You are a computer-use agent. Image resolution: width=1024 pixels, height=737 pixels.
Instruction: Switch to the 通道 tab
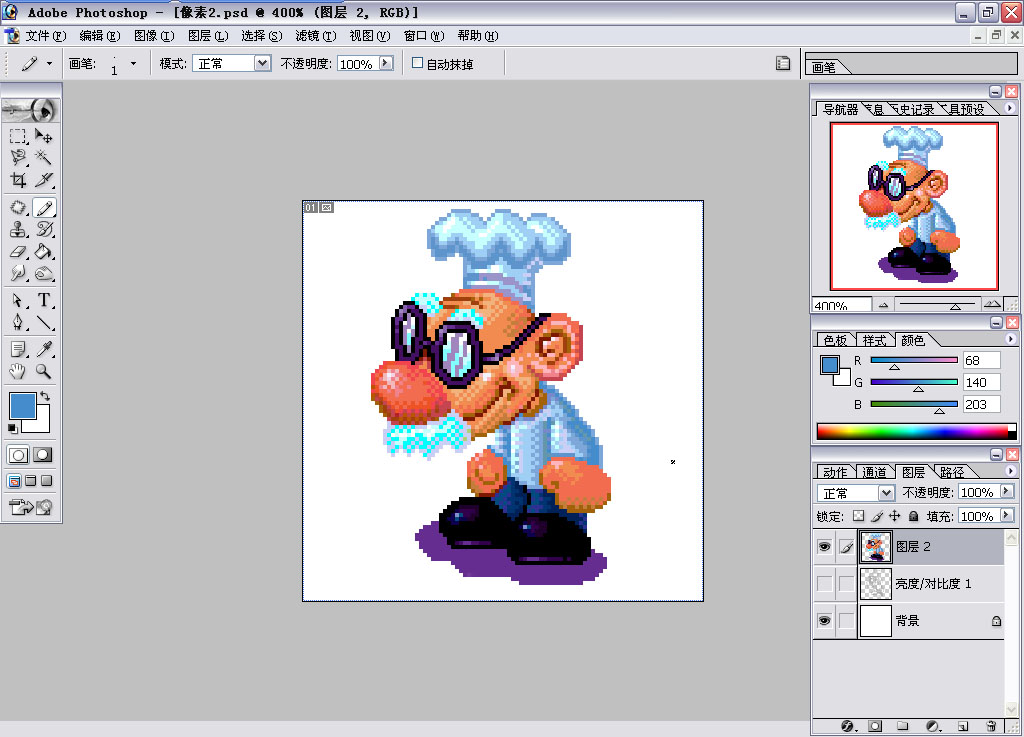[874, 472]
